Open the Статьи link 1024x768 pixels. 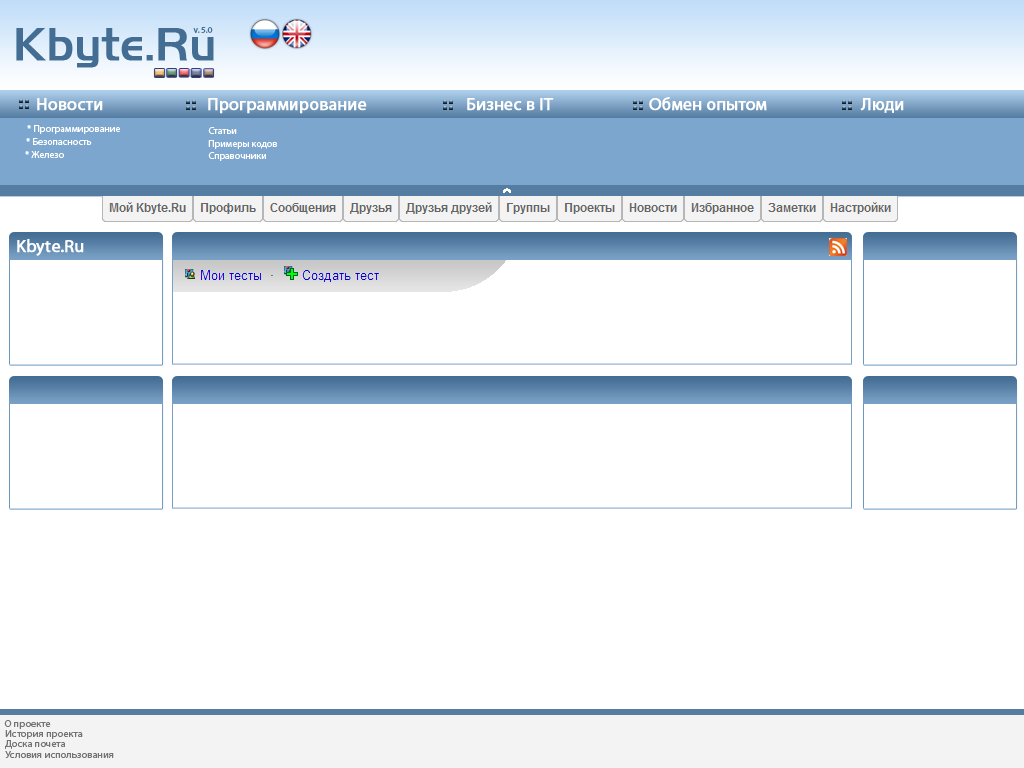pos(222,131)
